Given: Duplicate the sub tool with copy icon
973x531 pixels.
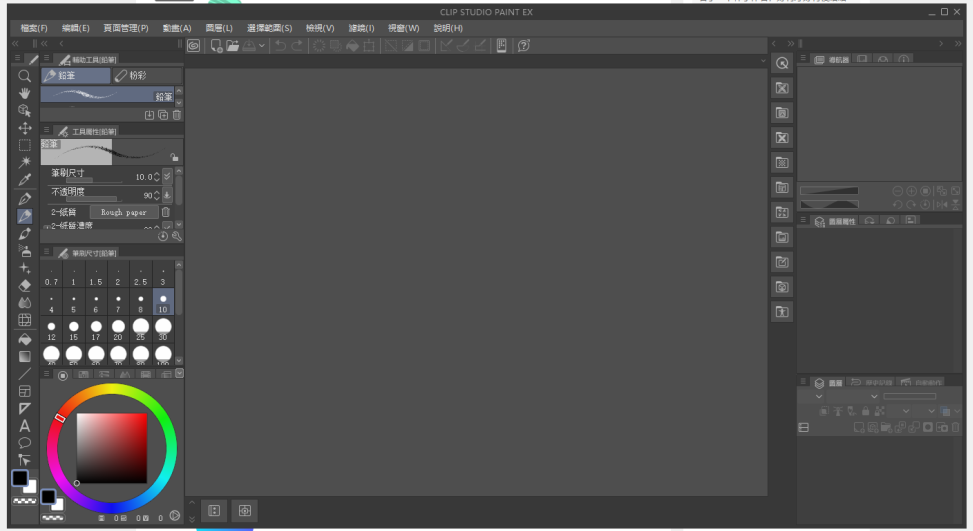Looking at the screenshot, I should tap(163, 115).
